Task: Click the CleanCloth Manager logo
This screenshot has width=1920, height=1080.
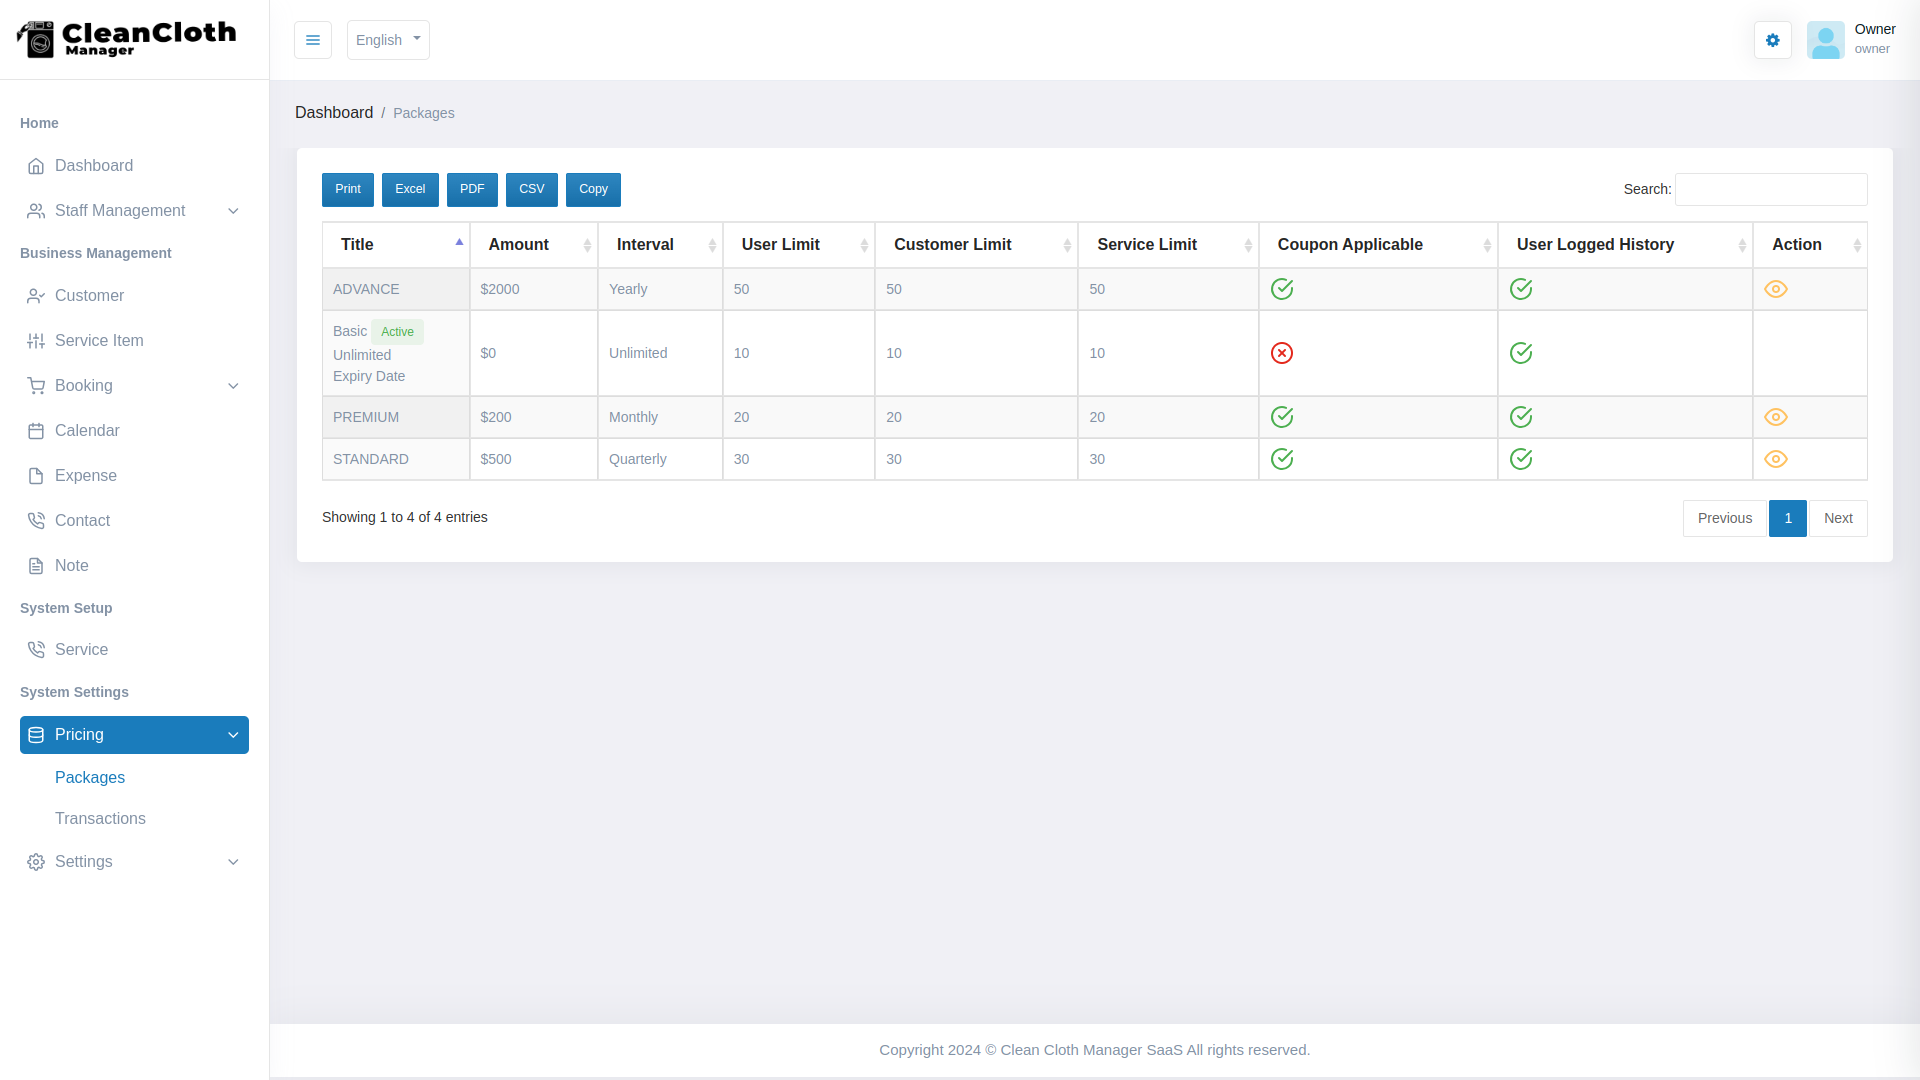Action: pos(125,40)
